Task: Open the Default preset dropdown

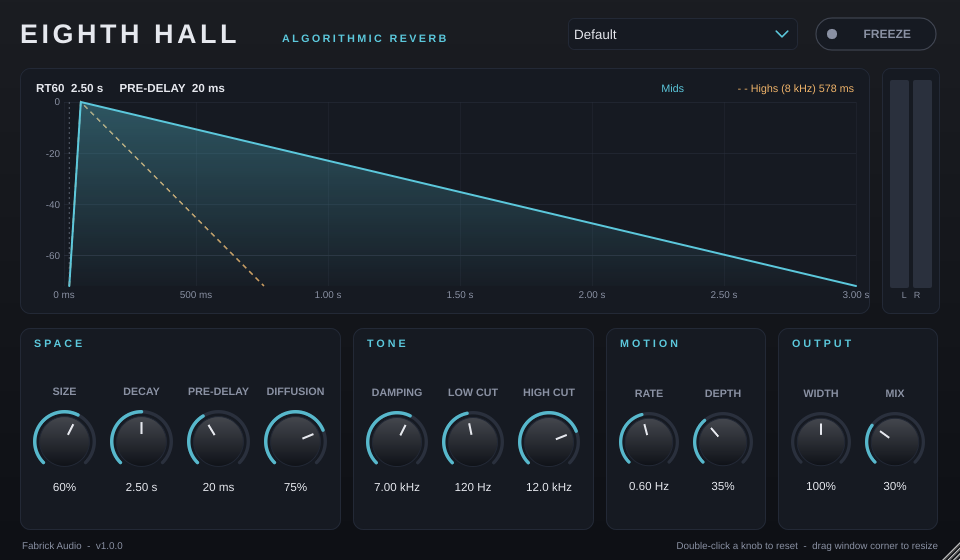Action: (x=683, y=34)
